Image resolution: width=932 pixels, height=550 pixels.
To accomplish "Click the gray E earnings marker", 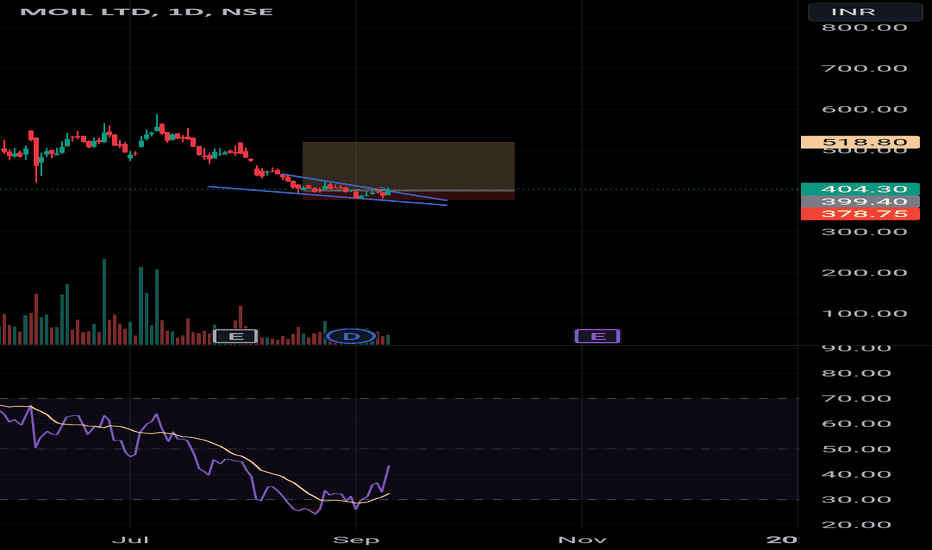I will 235,337.
